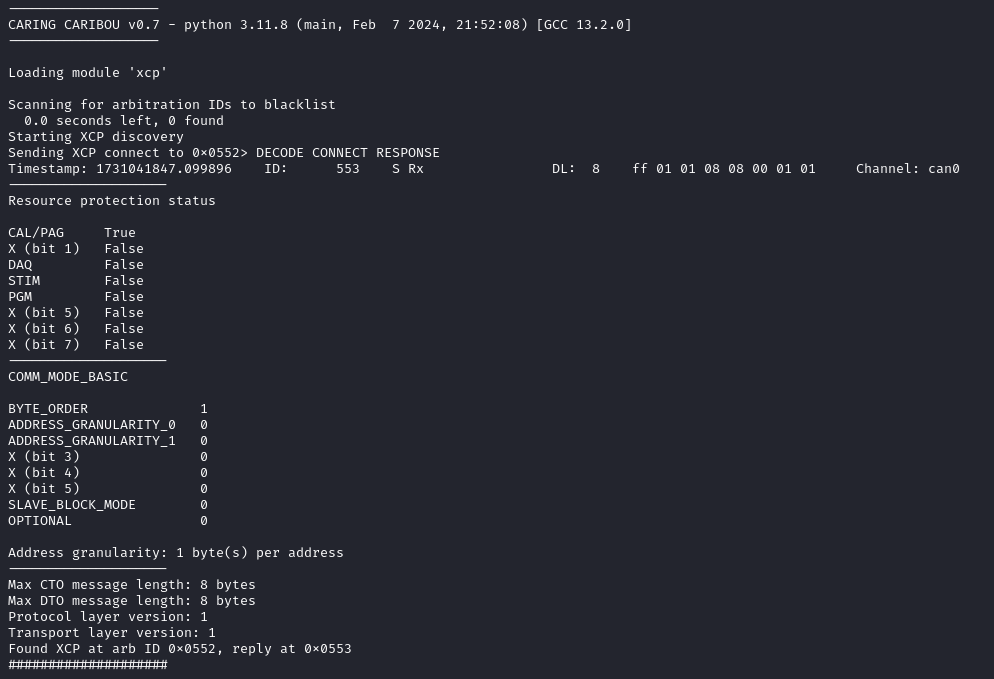Click the "Protocol layer version: 1" line
Image resolution: width=994 pixels, height=679 pixels.
pos(108,616)
